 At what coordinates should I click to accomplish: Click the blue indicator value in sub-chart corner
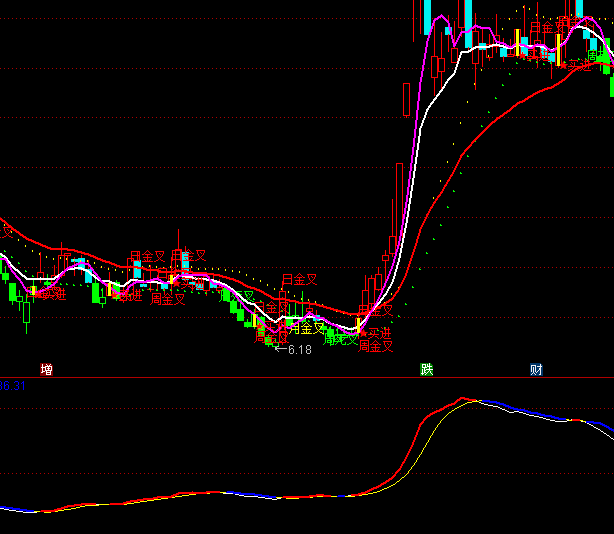point(12,385)
